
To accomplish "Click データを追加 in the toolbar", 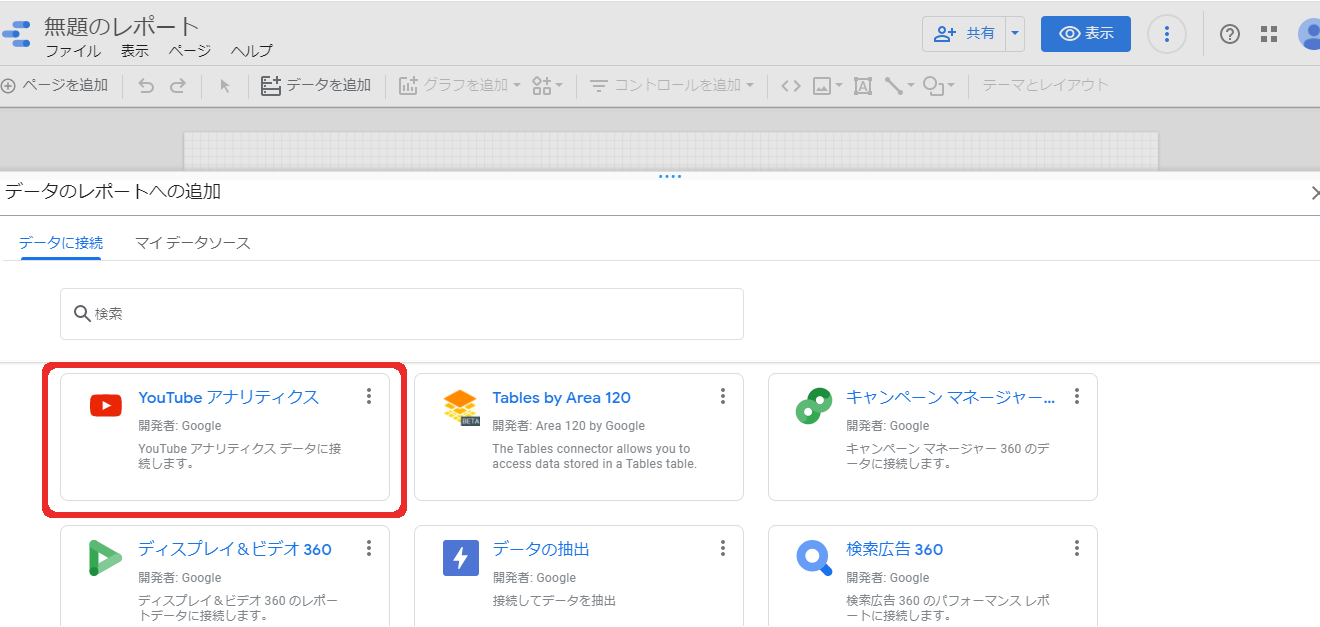I will [x=316, y=86].
